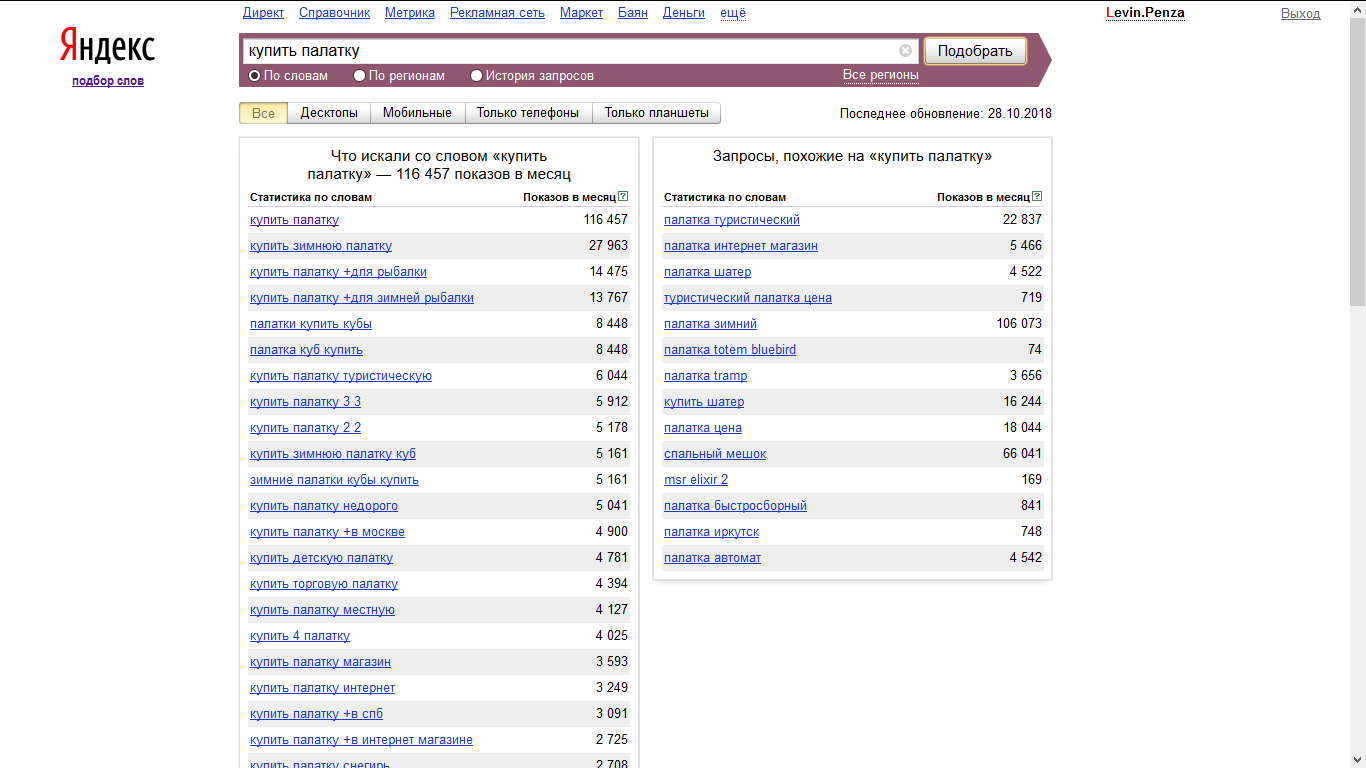Open the 'купить палатку 2 2' query

pyautogui.click(x=305, y=428)
